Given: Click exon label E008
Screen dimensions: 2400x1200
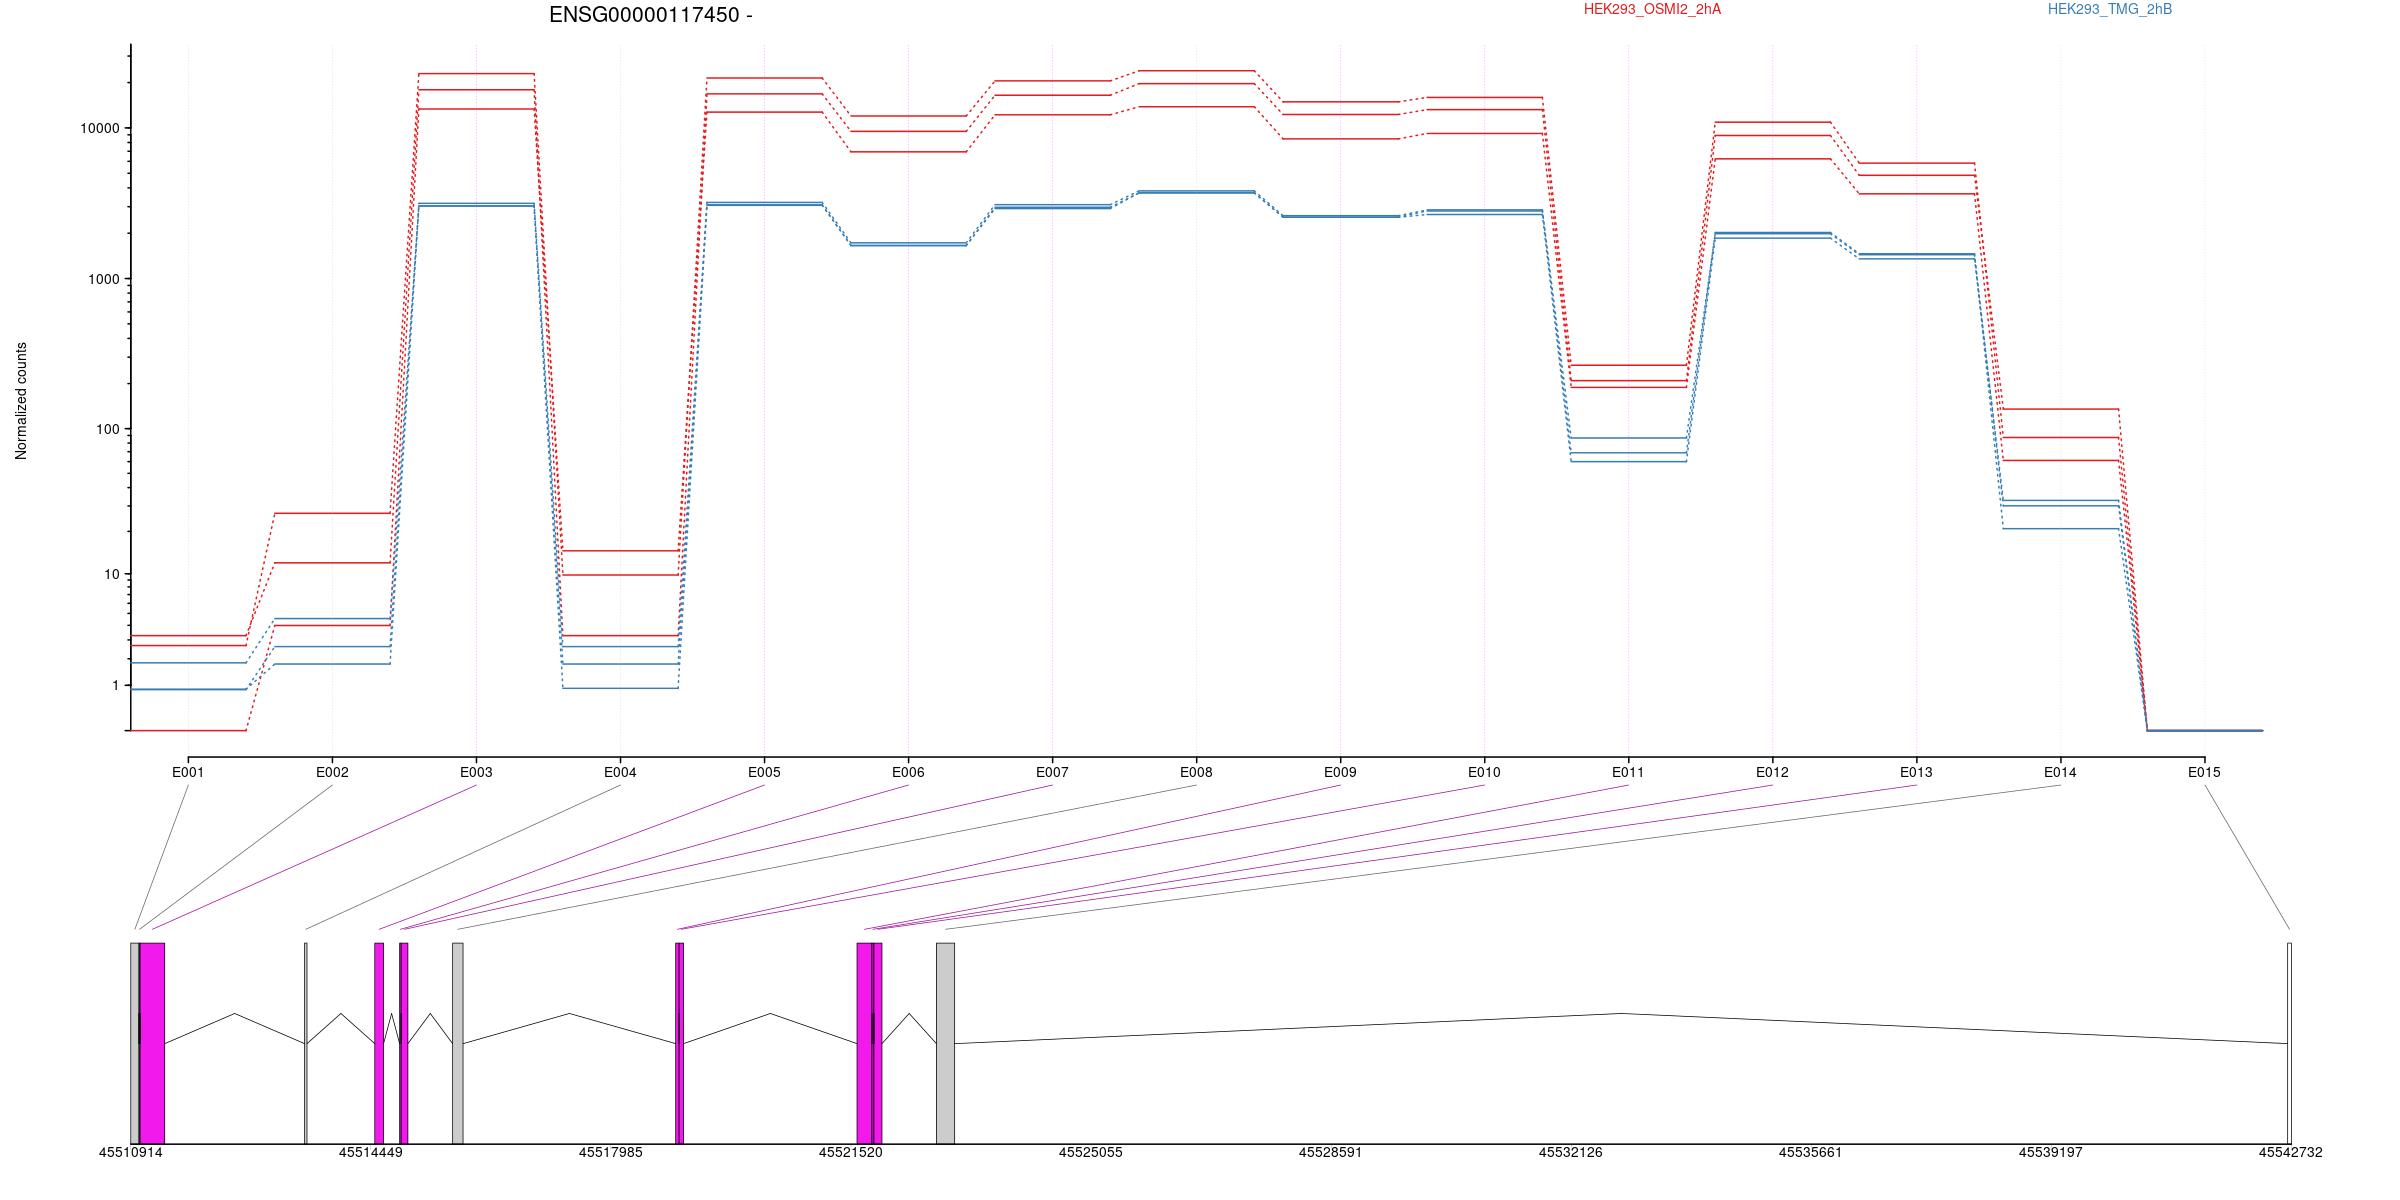Looking at the screenshot, I should [x=1196, y=772].
